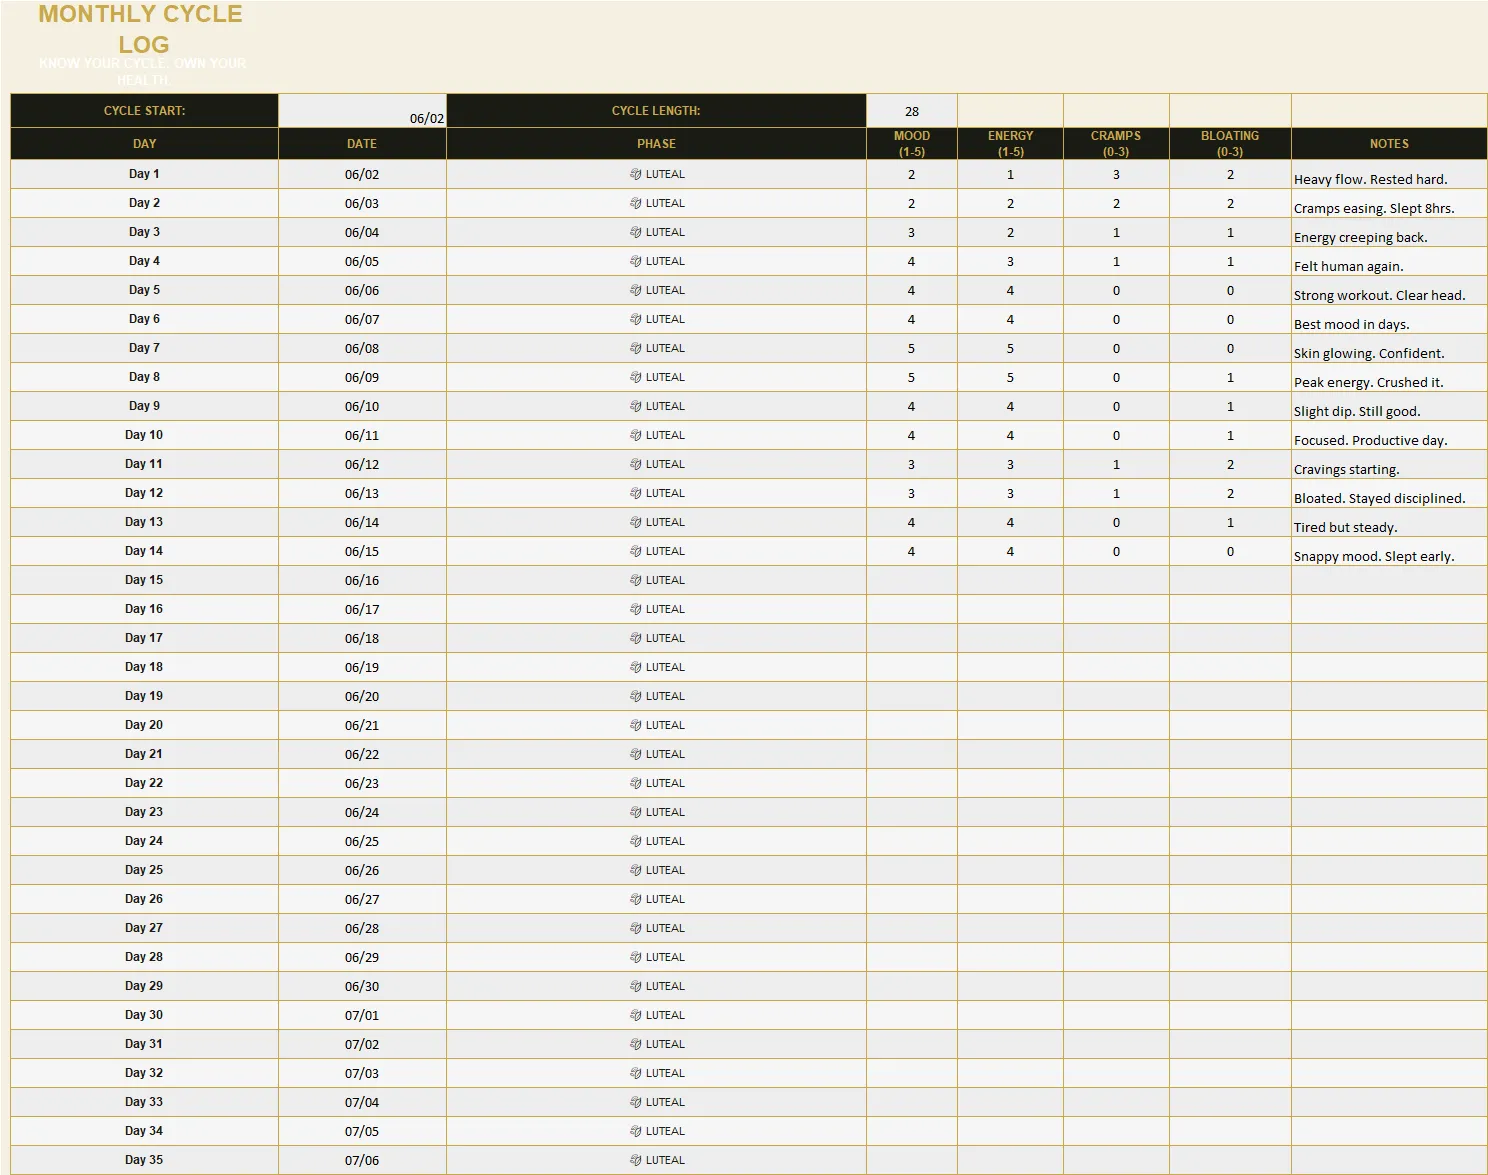1488x1175 pixels.
Task: Select the CYCLE LENGTH: label cell
Action: point(656,111)
